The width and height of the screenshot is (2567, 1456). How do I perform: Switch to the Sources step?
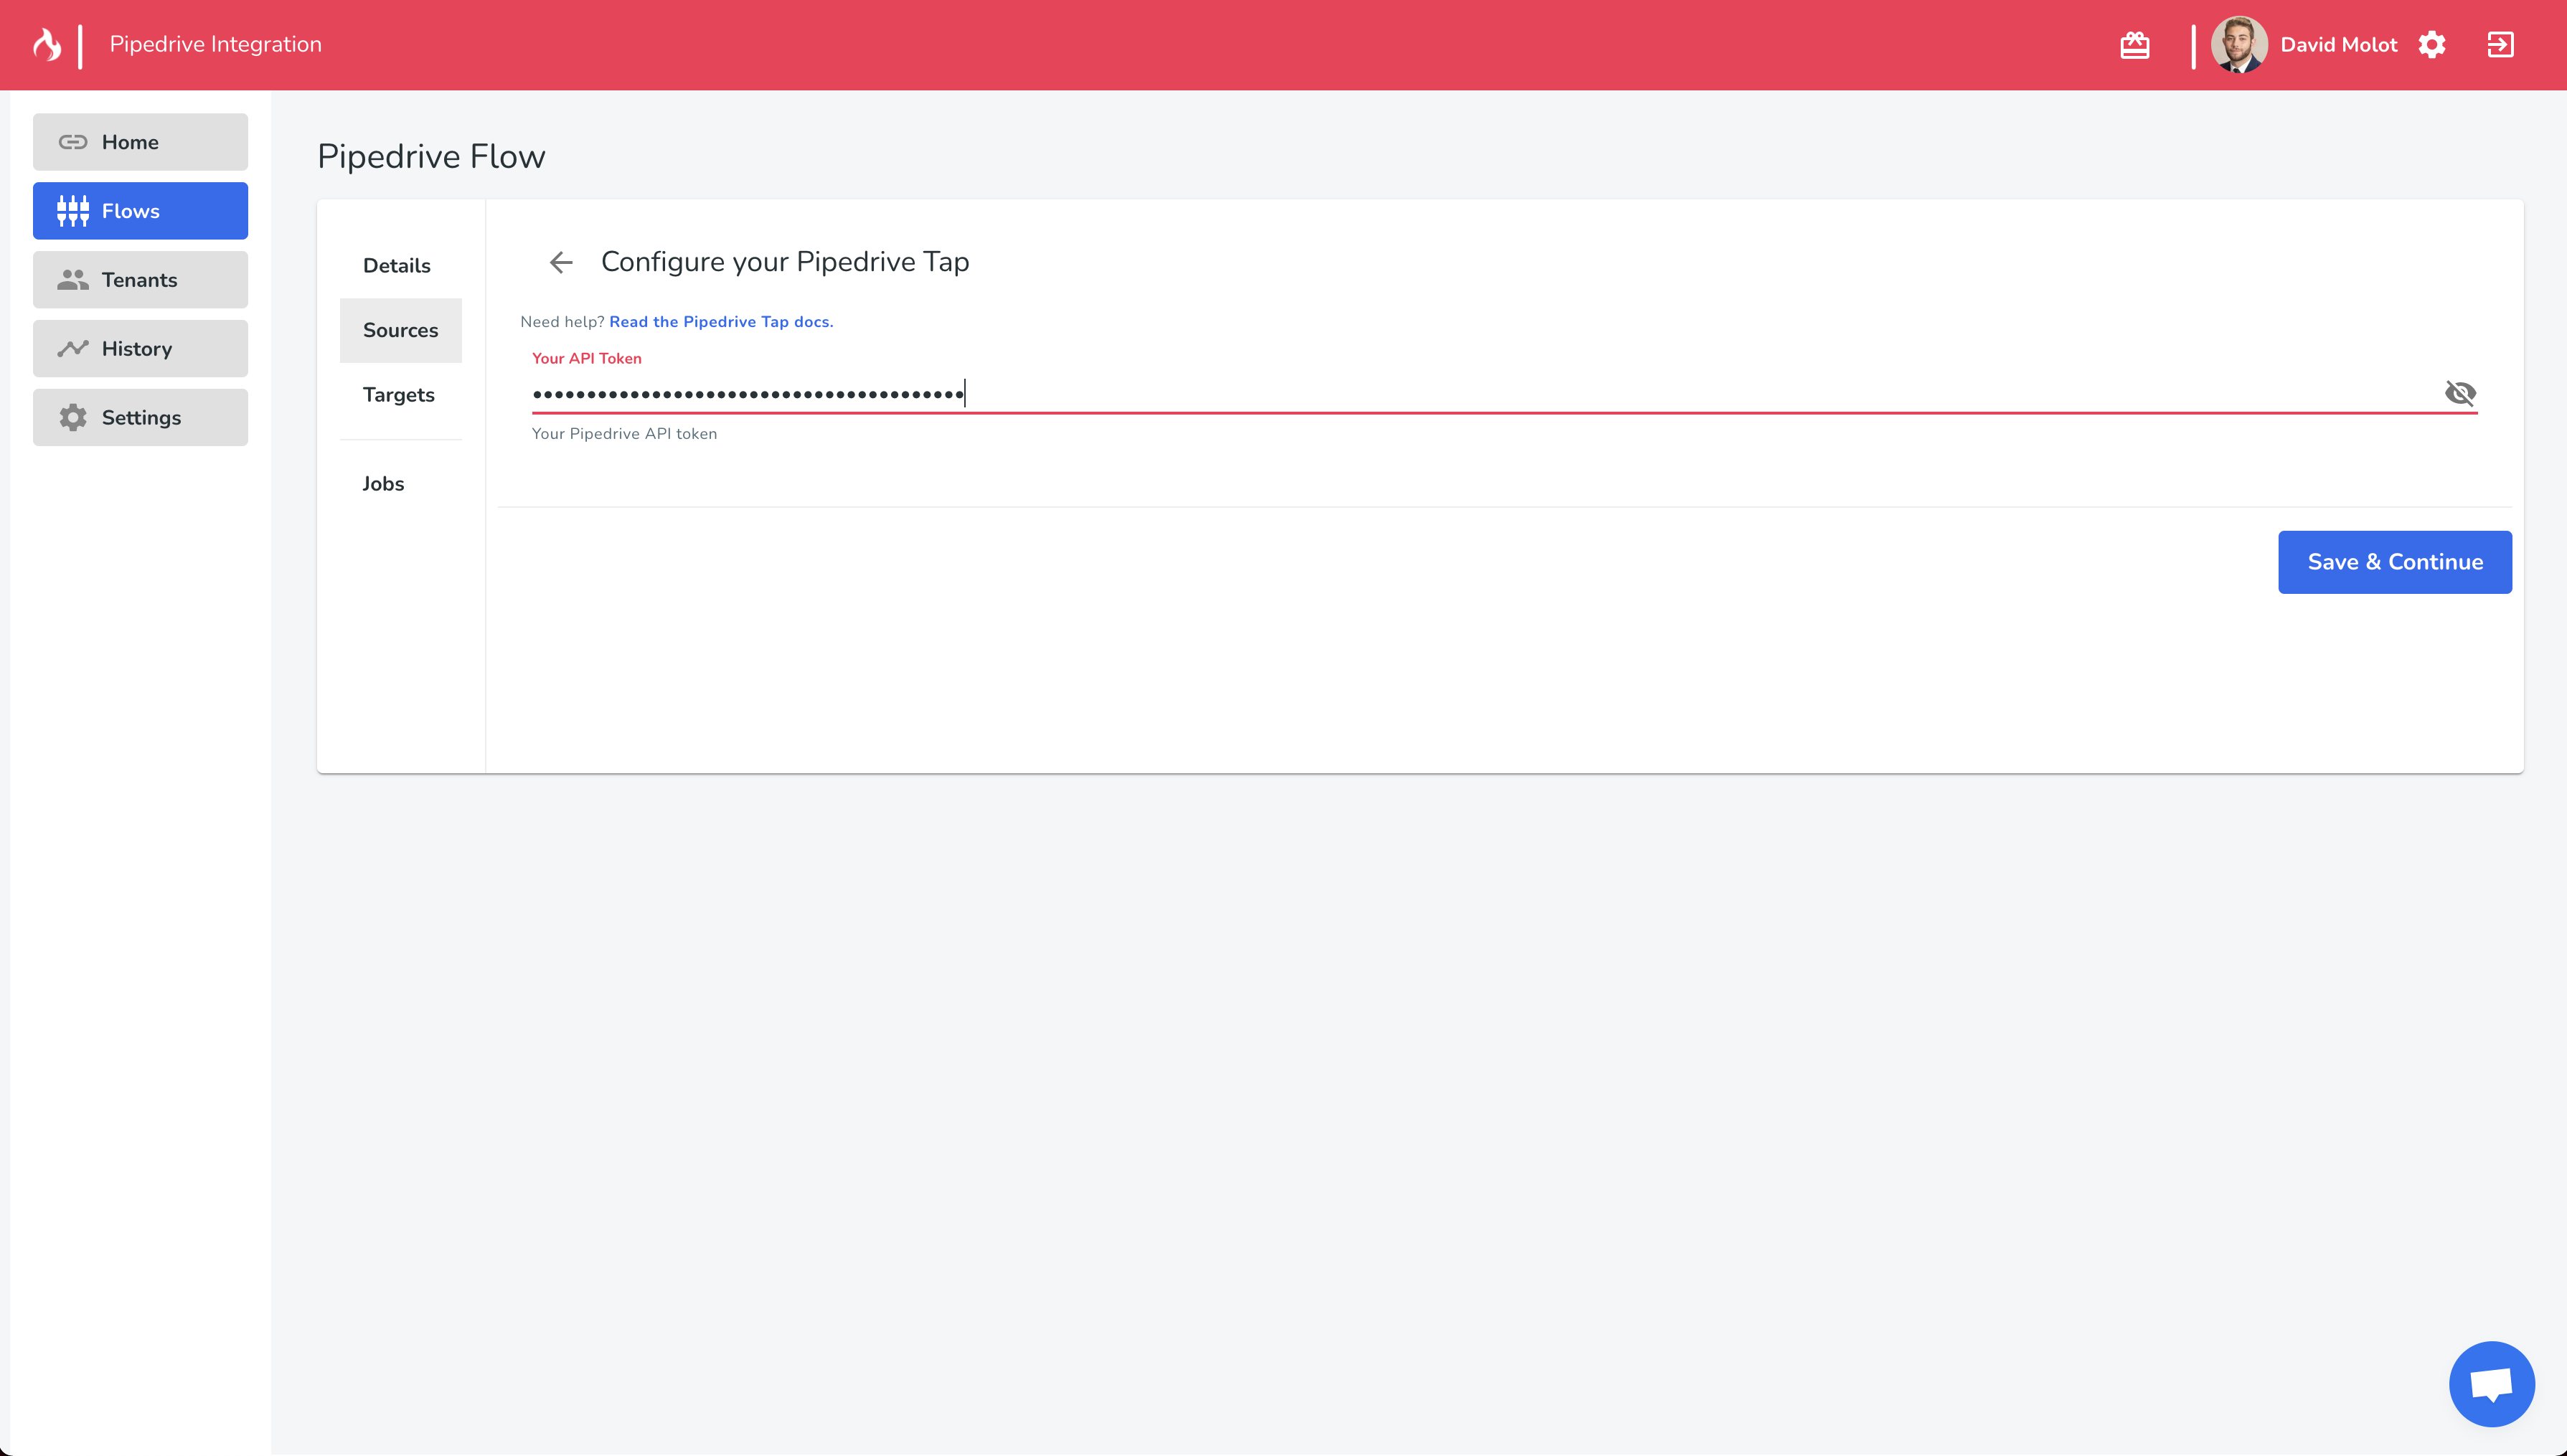point(400,330)
